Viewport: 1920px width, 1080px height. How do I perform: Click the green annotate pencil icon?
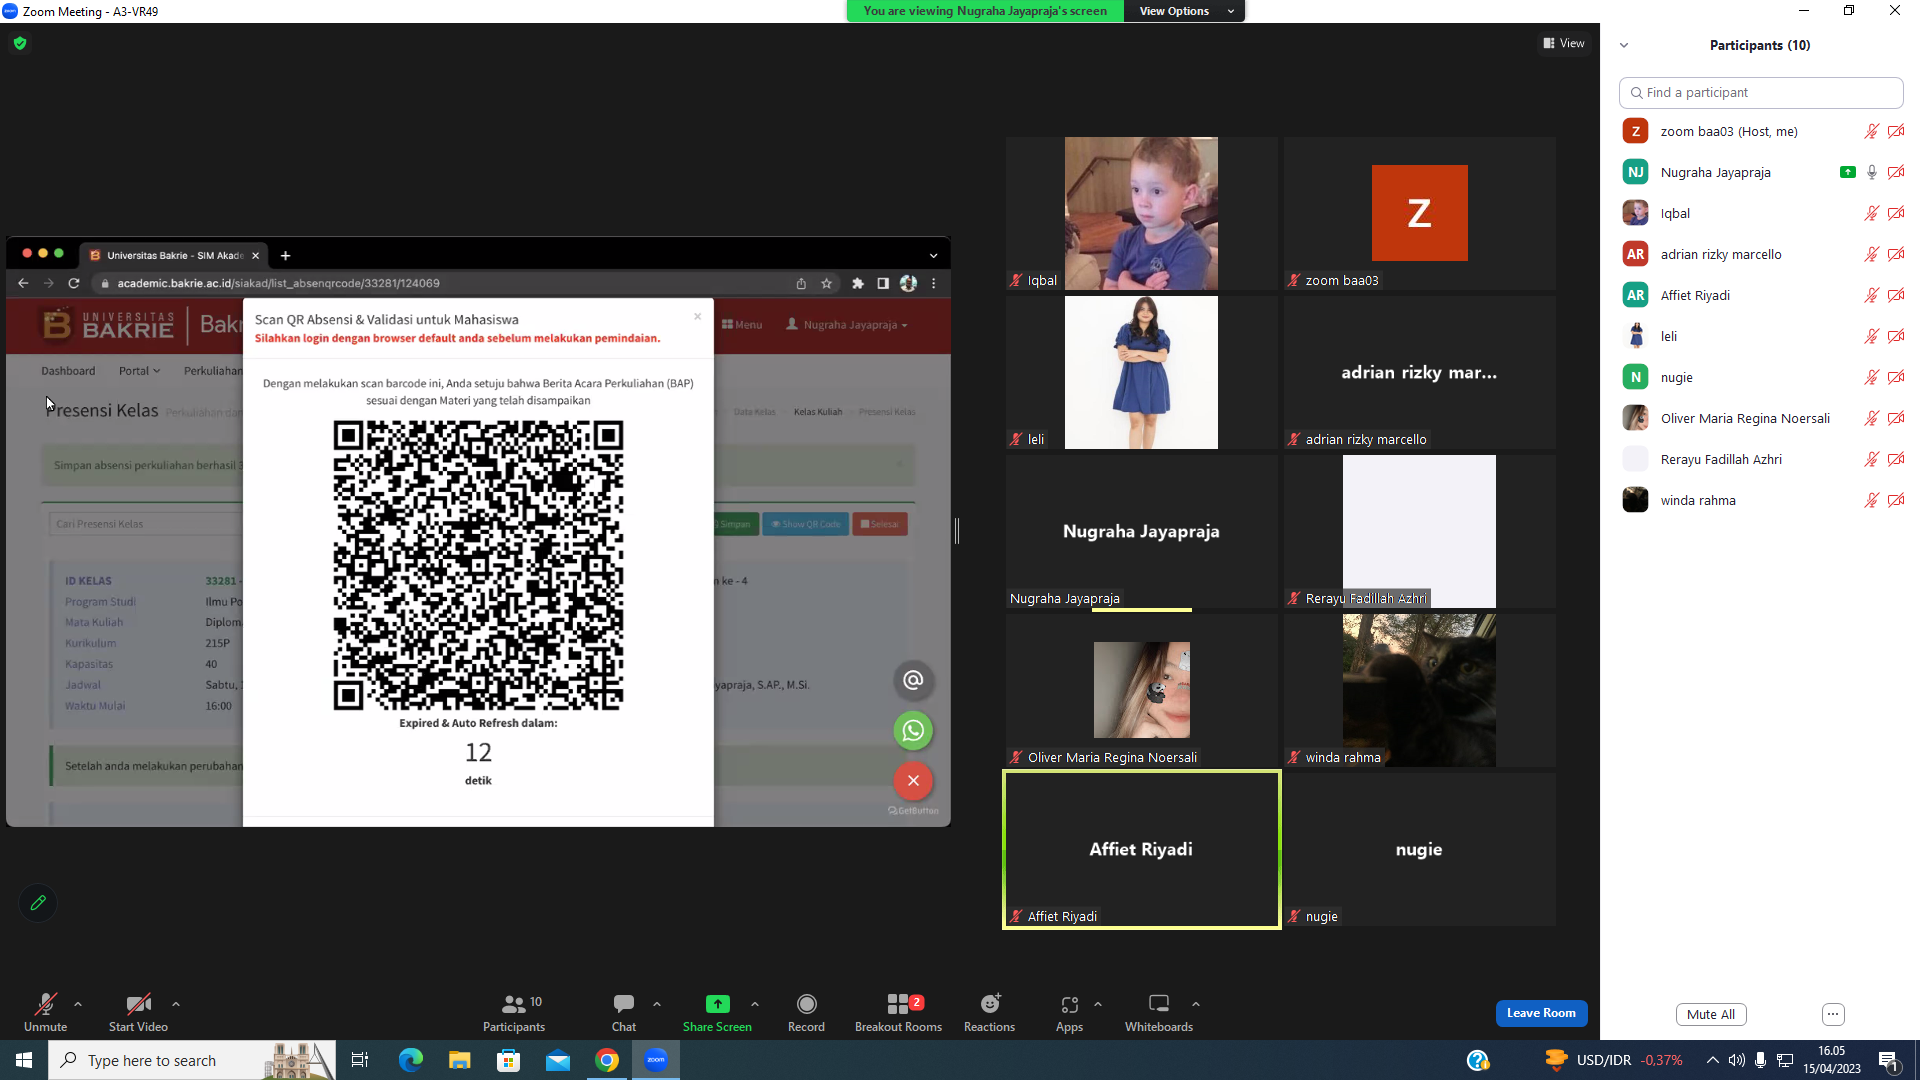[38, 903]
